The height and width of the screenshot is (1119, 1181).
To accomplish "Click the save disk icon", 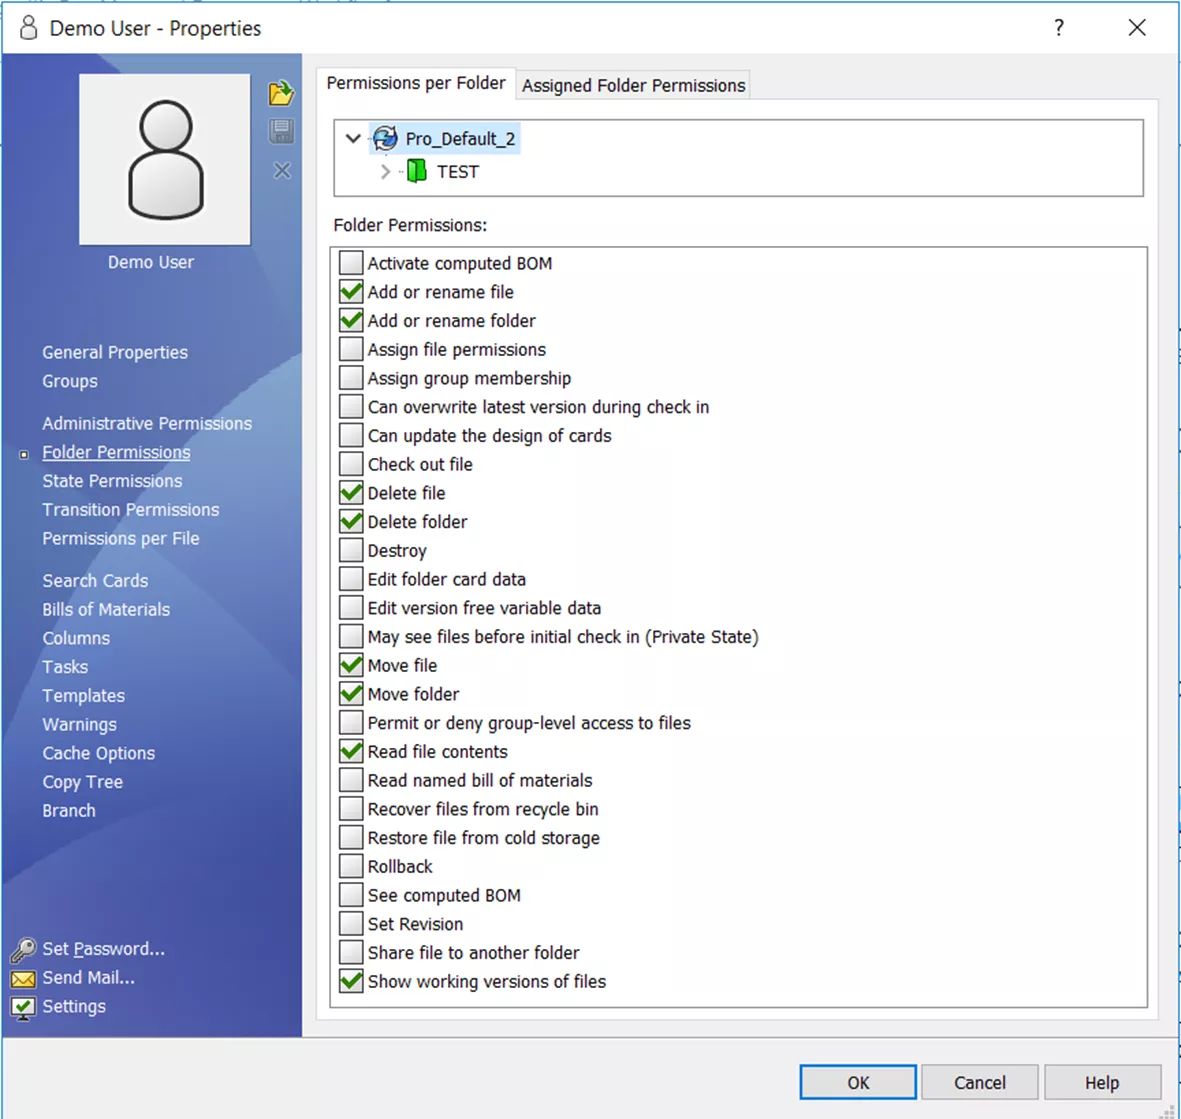I will pyautogui.click(x=281, y=131).
